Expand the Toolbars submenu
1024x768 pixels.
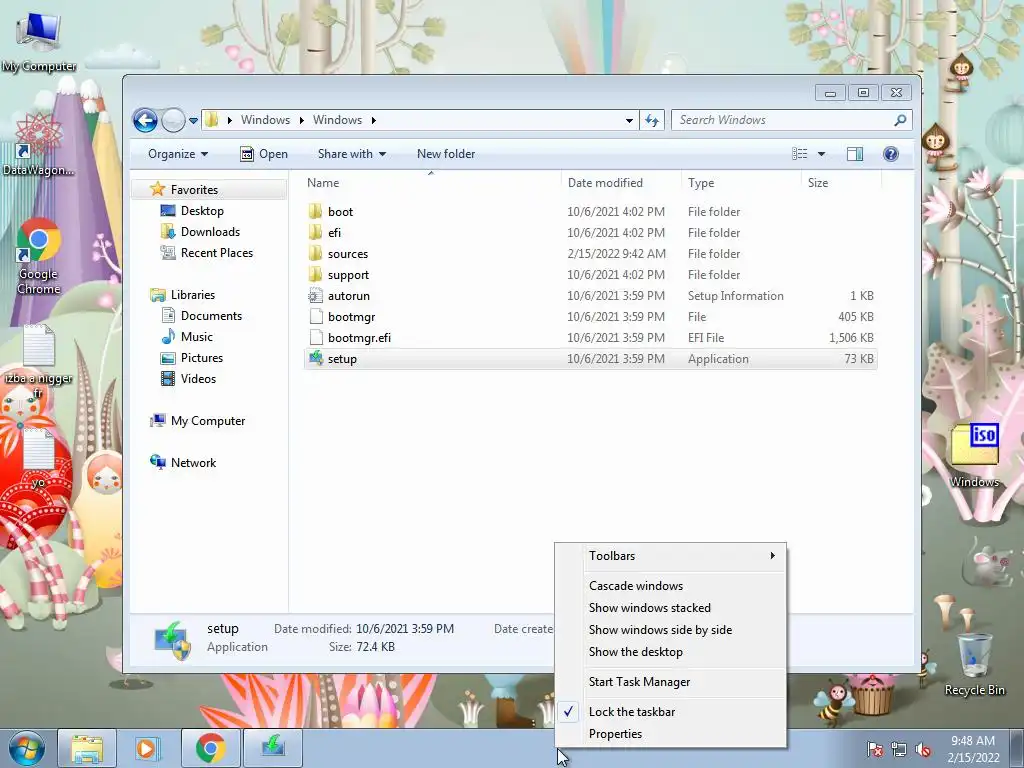(671, 556)
